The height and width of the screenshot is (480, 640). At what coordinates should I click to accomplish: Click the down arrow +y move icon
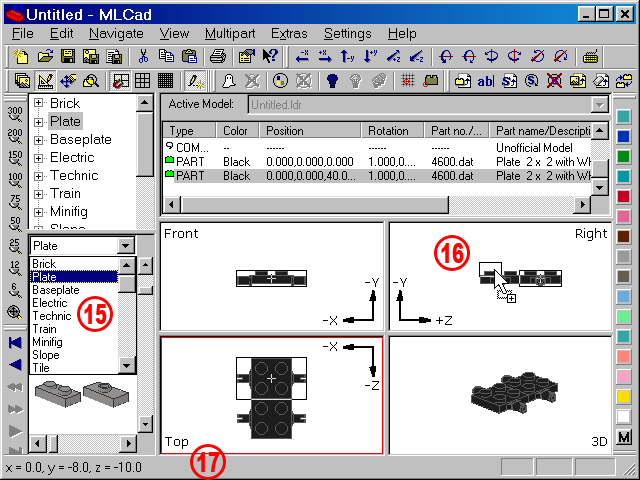pyautogui.click(x=370, y=56)
